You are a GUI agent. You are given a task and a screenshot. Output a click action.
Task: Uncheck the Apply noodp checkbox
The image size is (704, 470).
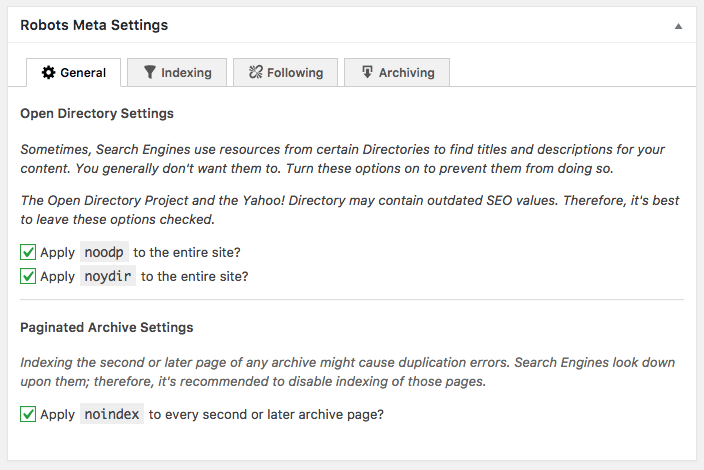pyautogui.click(x=28, y=252)
